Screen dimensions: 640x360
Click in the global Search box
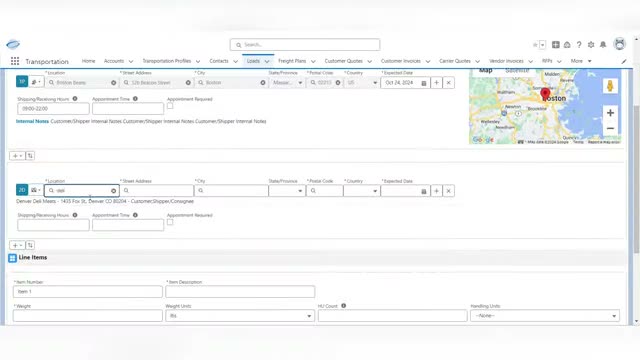[x=305, y=44]
